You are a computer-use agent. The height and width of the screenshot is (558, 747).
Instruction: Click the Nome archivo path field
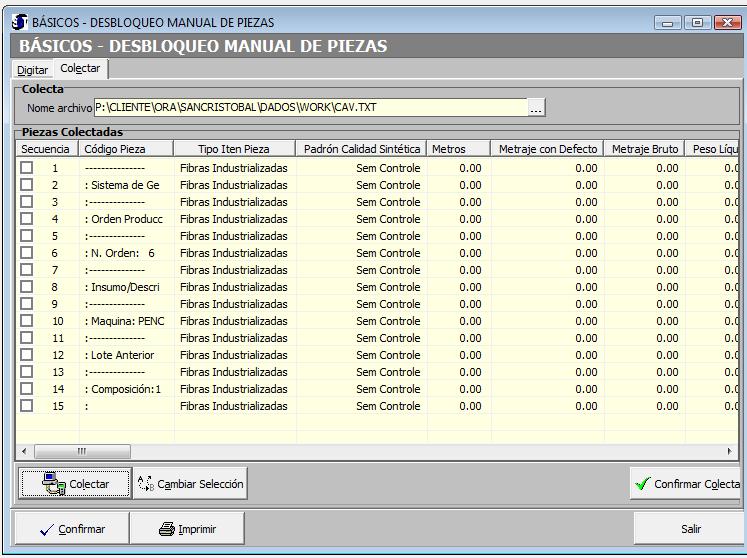pos(310,108)
